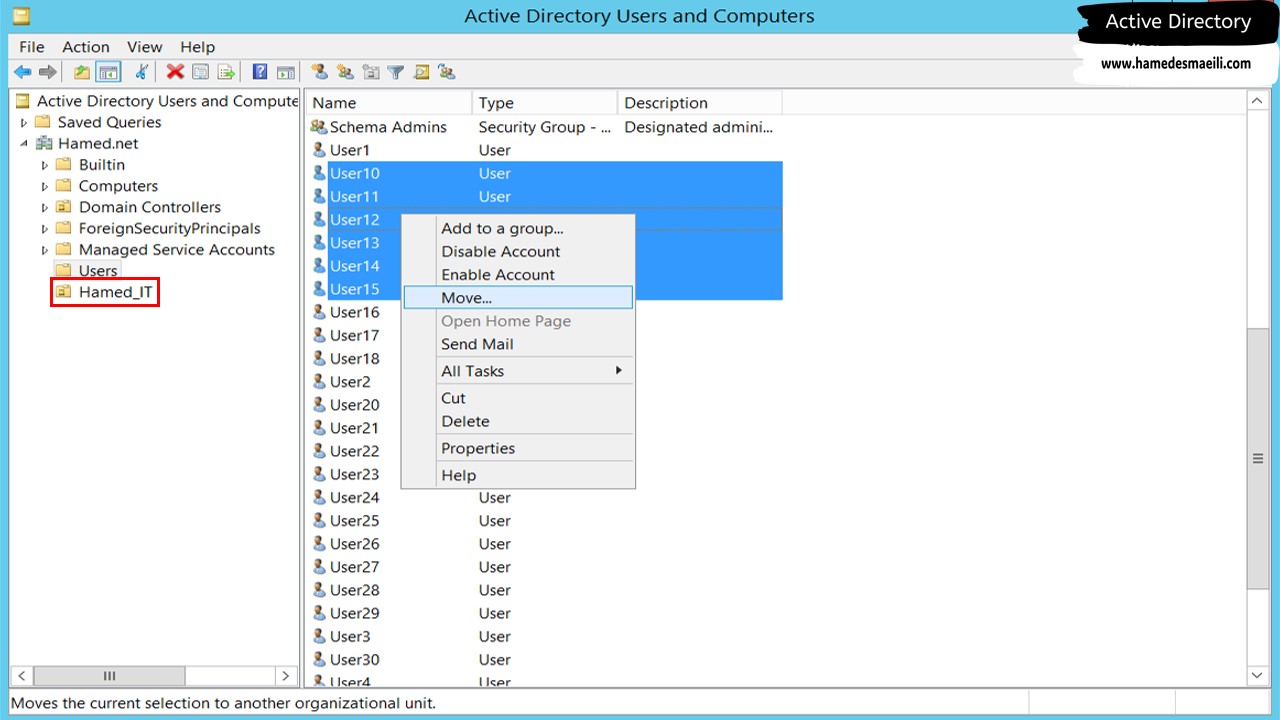Click Add to group toolbar icon
Screen dimensions: 1280x720
[x=447, y=72]
